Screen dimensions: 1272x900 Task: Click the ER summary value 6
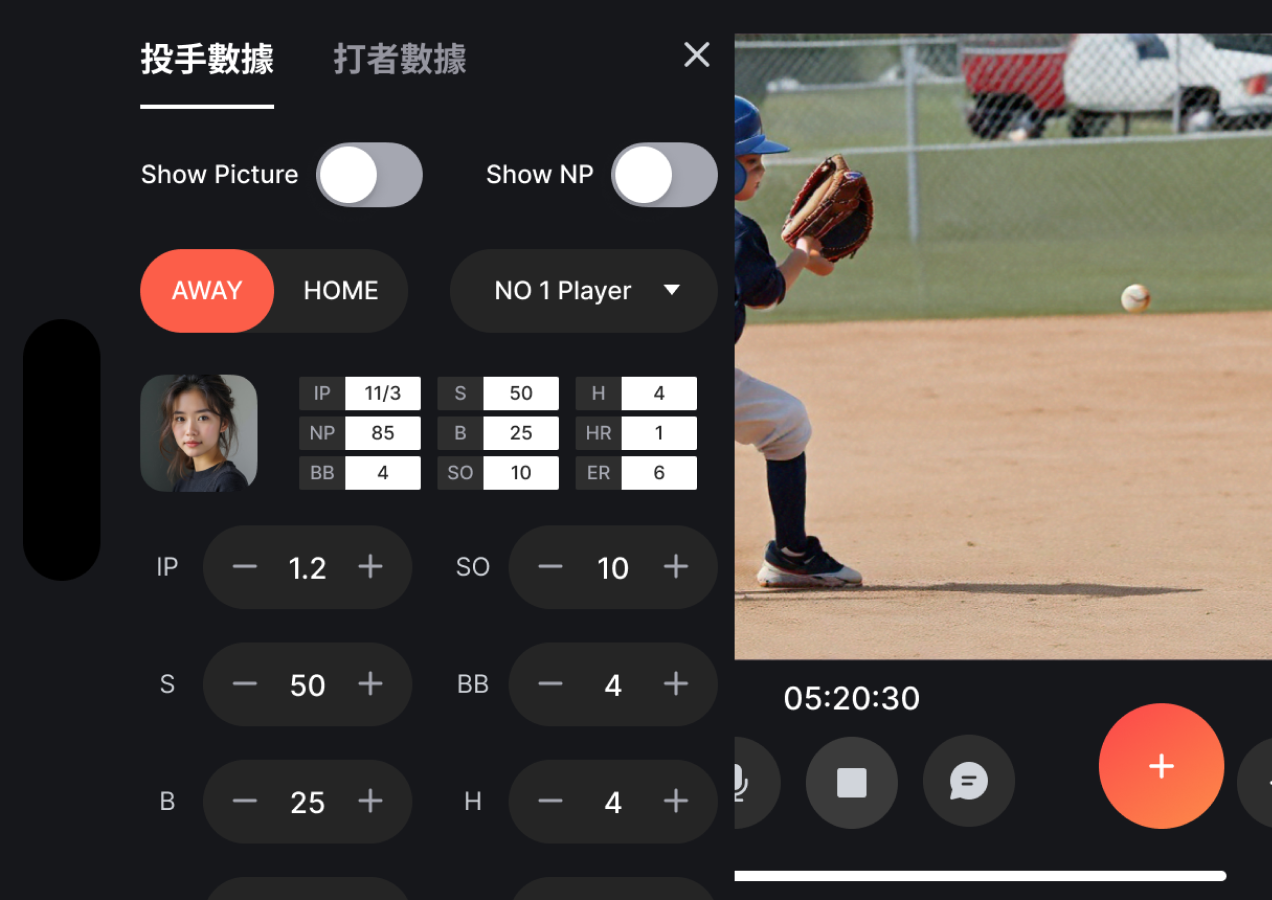coord(659,473)
